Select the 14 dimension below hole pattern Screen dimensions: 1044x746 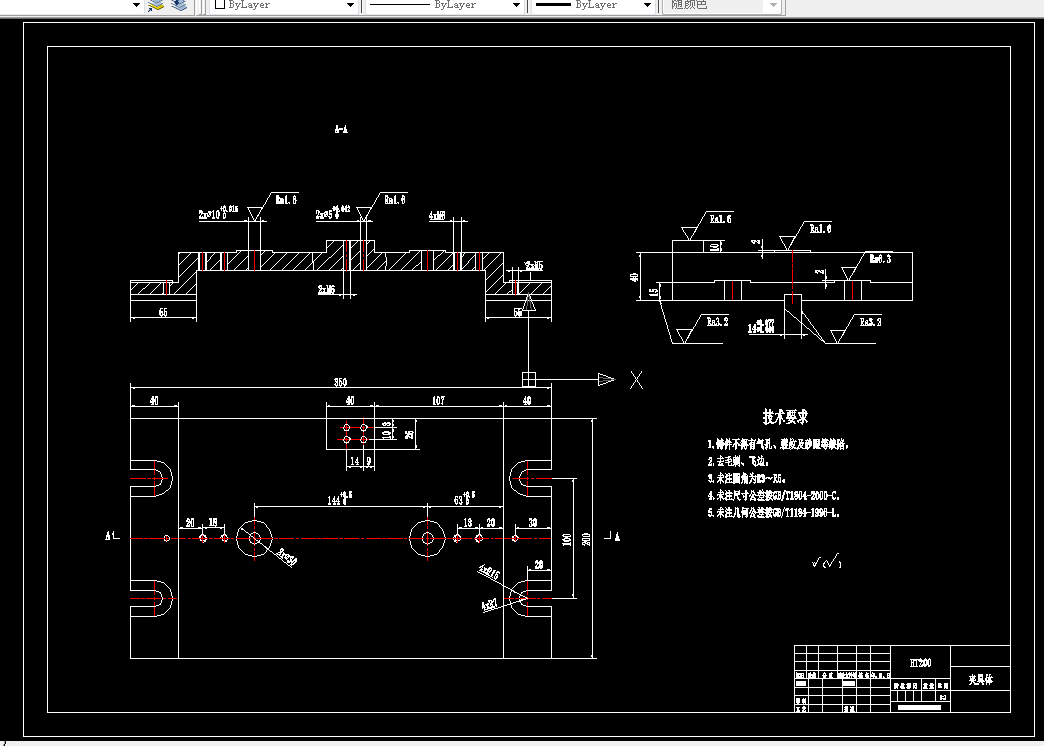pos(354,461)
